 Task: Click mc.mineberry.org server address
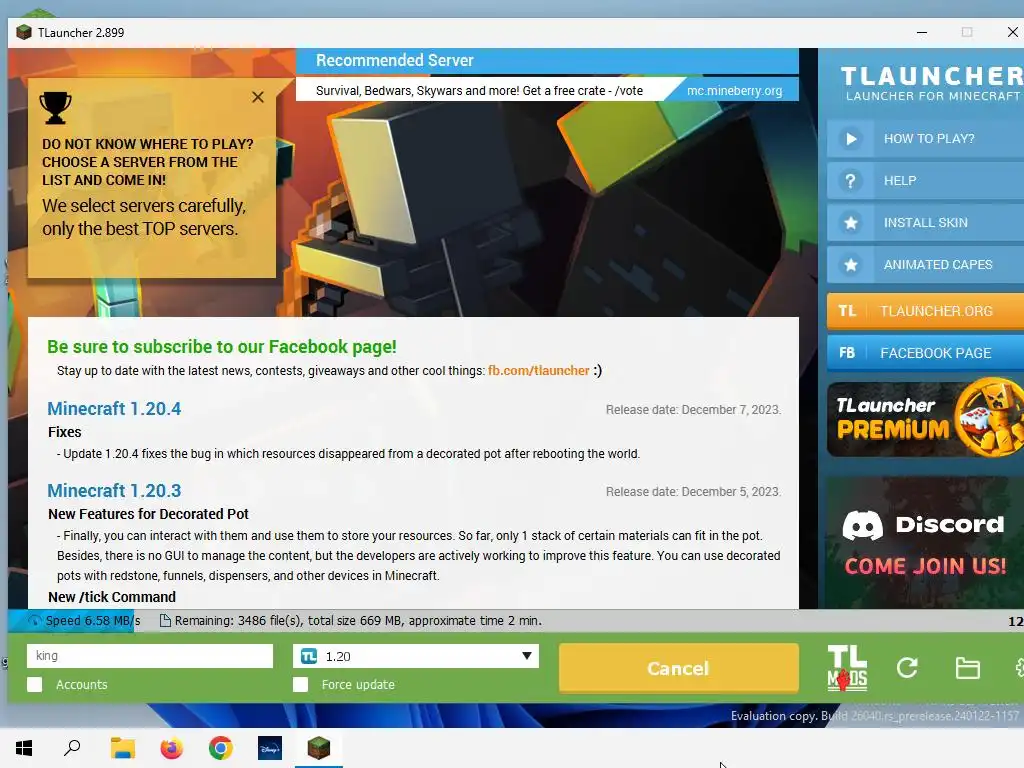pos(735,91)
